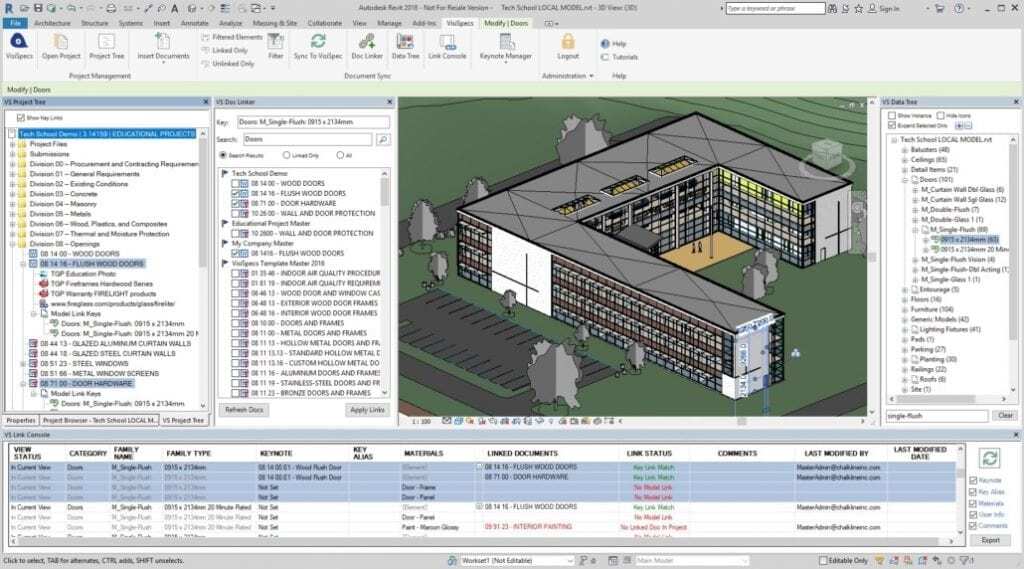The height and width of the screenshot is (569, 1024).
Task: Toggle the Keynote column checkbox
Action: [x=973, y=480]
